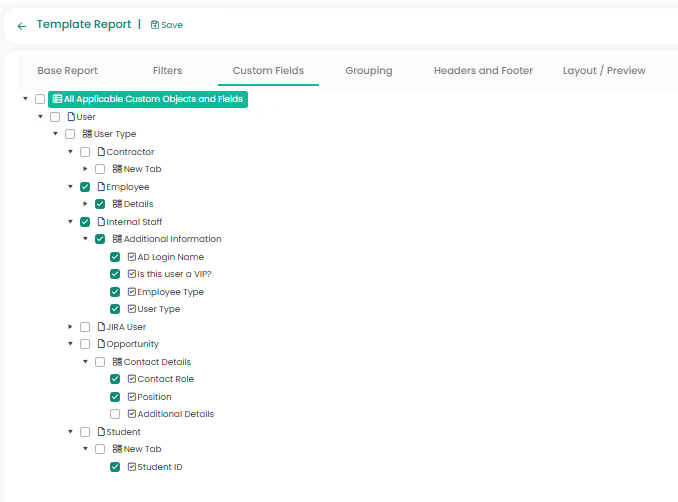Expand the JIRA User tree node
678x502 pixels.
[70, 327]
